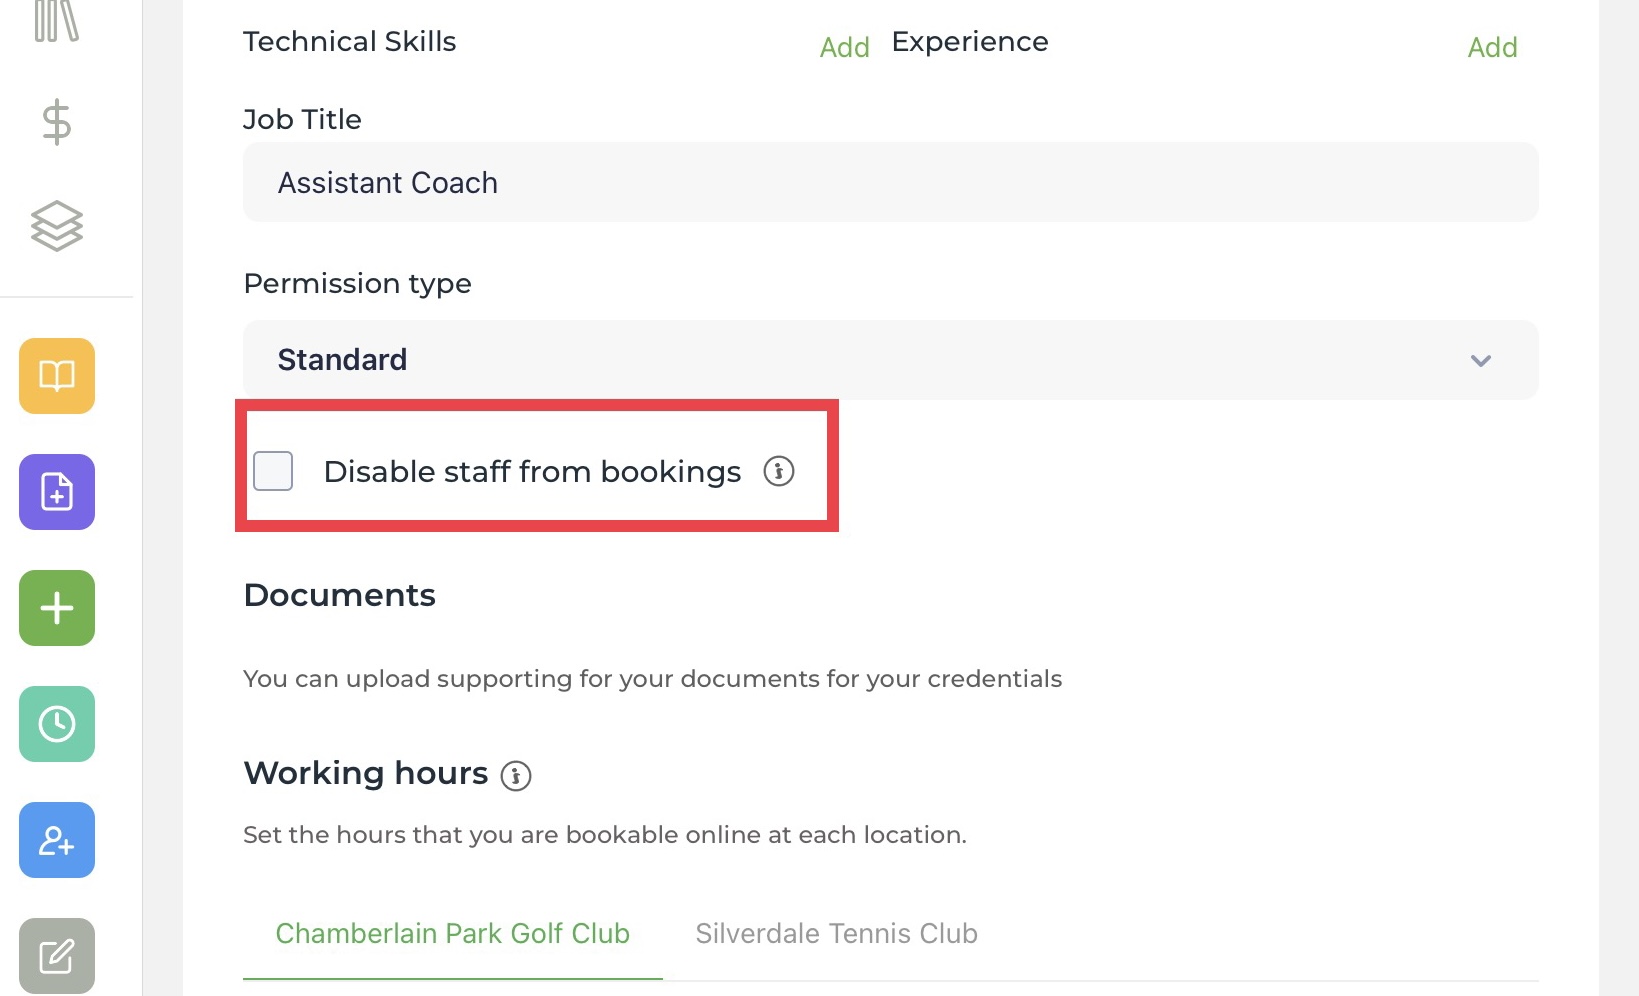The width and height of the screenshot is (1639, 996).
Task: Open the library books sidebar icon
Action: tap(56, 20)
